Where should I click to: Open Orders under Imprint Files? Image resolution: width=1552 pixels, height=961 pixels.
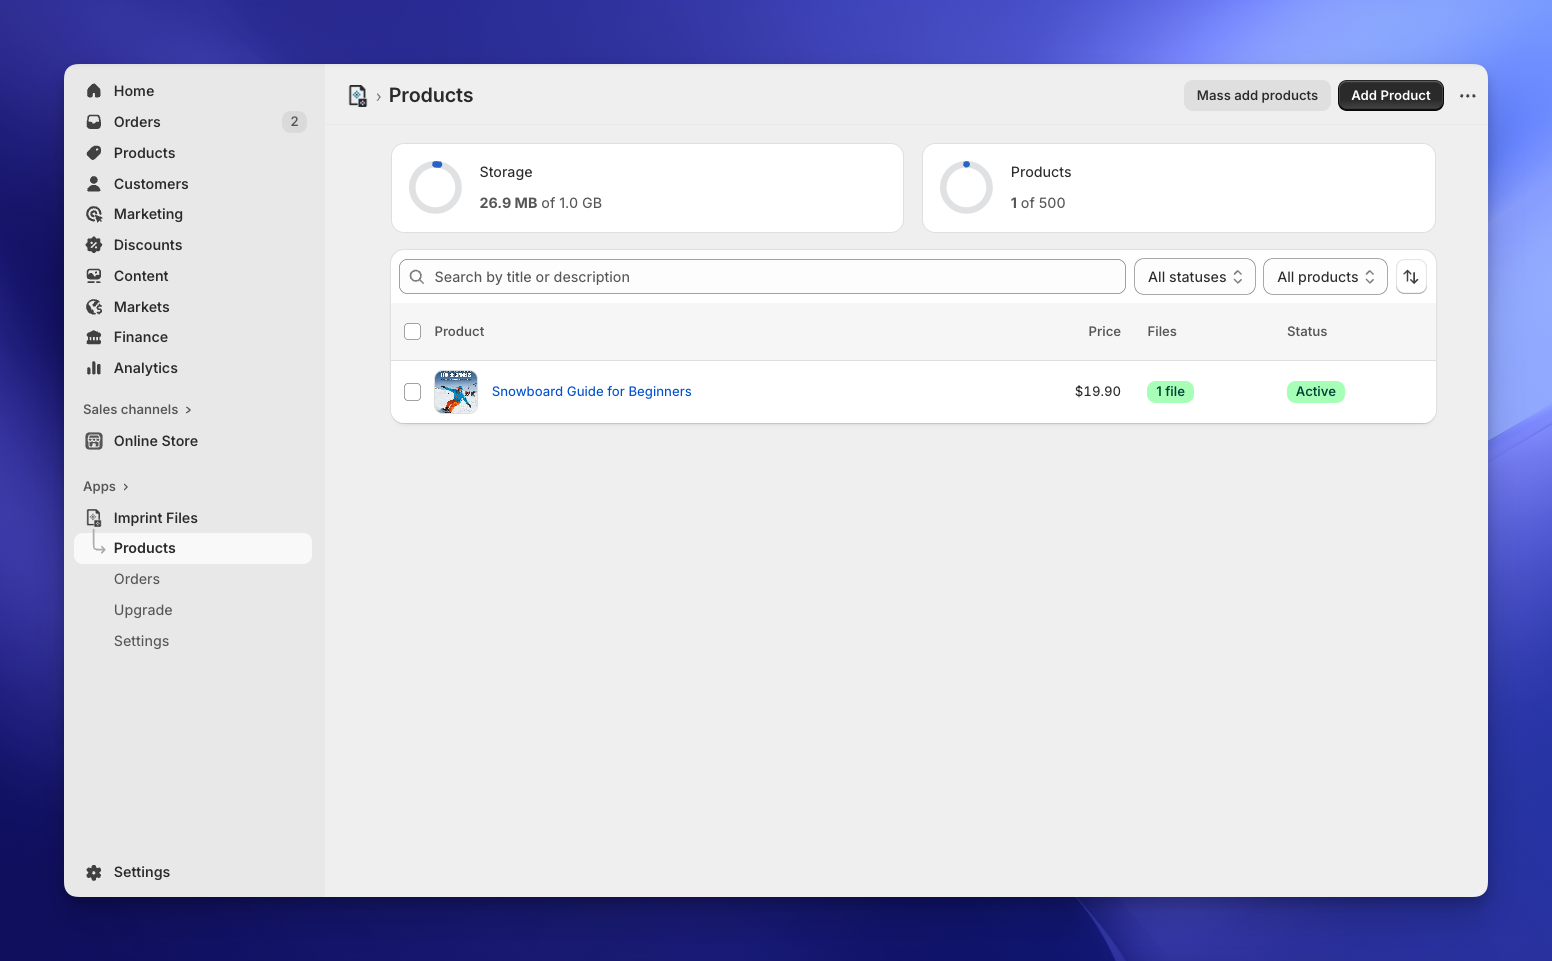(x=137, y=579)
